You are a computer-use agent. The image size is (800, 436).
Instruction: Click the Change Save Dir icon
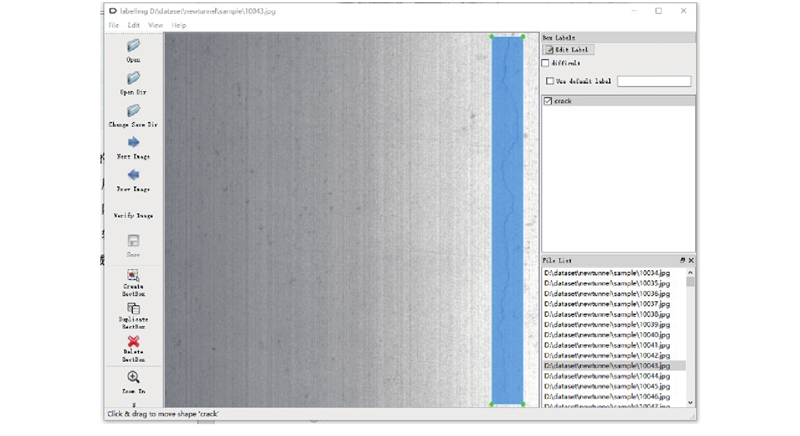point(133,111)
